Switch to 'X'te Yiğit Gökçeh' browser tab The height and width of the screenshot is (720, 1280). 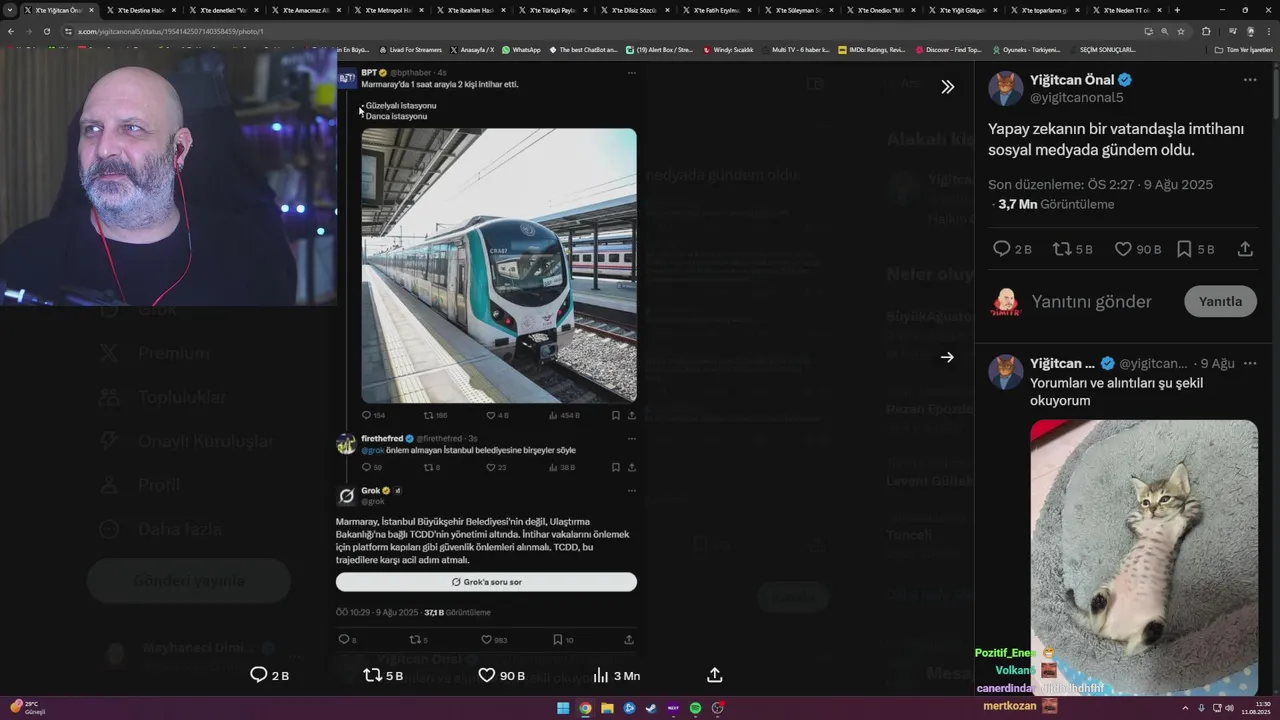click(965, 10)
